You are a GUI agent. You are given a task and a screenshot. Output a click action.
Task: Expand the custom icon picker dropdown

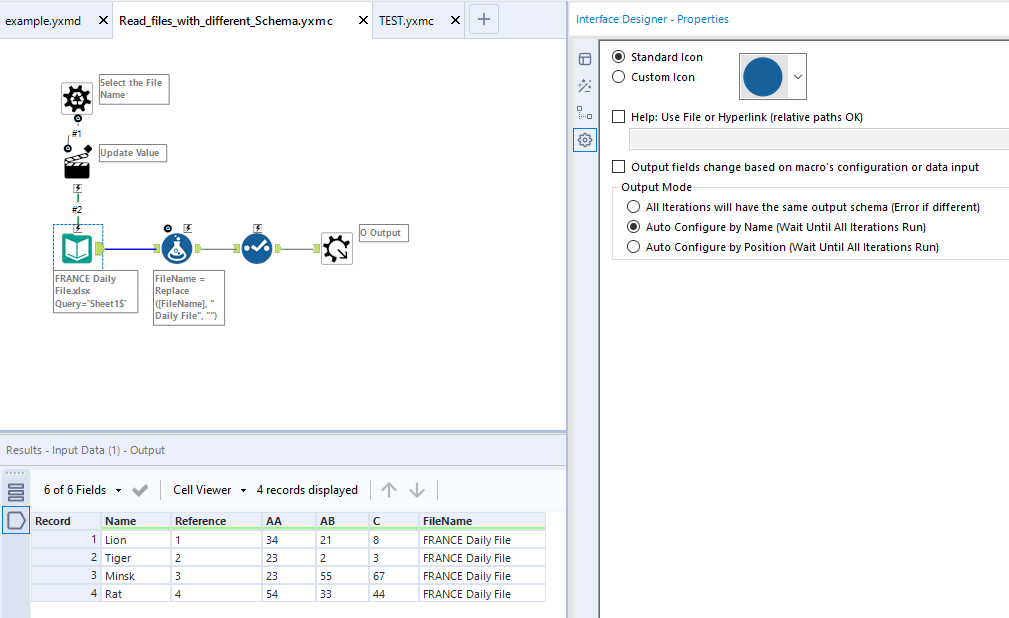(796, 76)
